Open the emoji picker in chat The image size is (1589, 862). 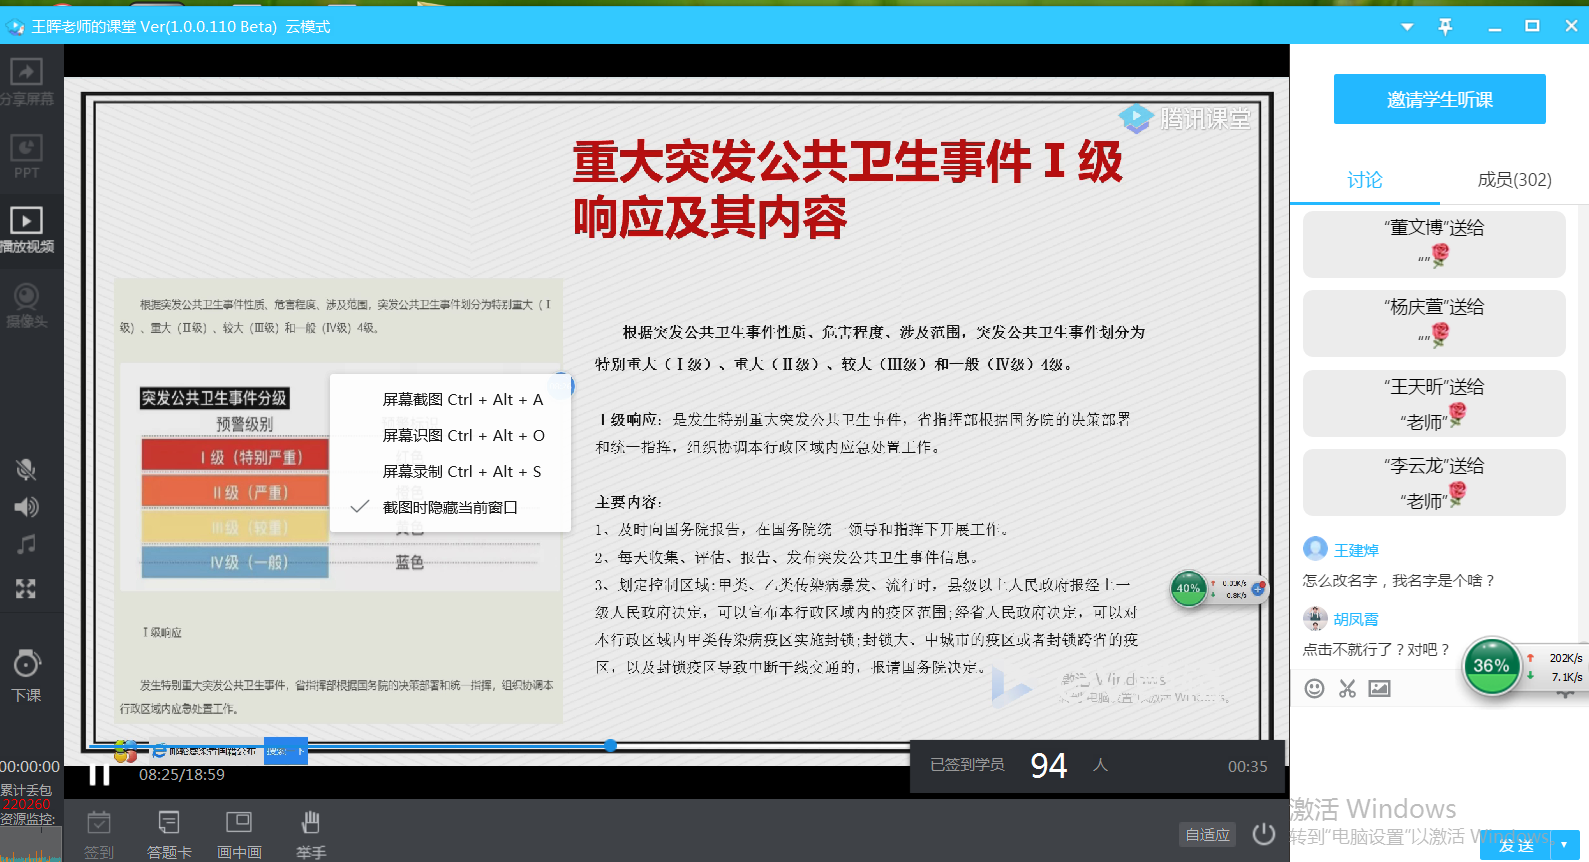(x=1315, y=688)
